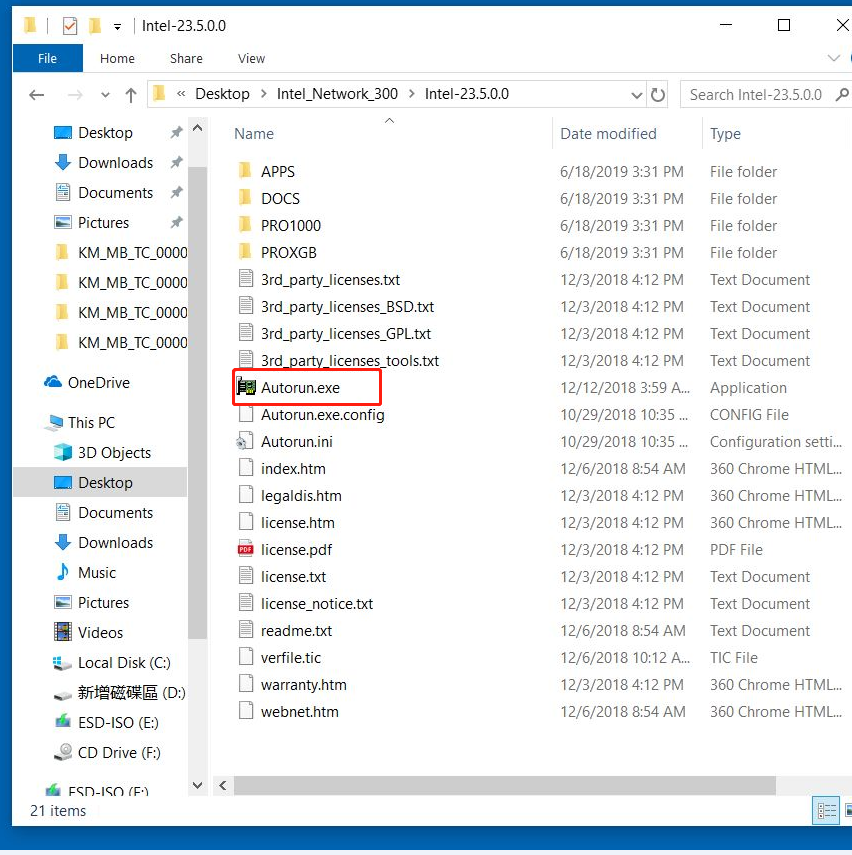Expand the ribbon with the chevron
This screenshot has width=852, height=855.
(835, 59)
